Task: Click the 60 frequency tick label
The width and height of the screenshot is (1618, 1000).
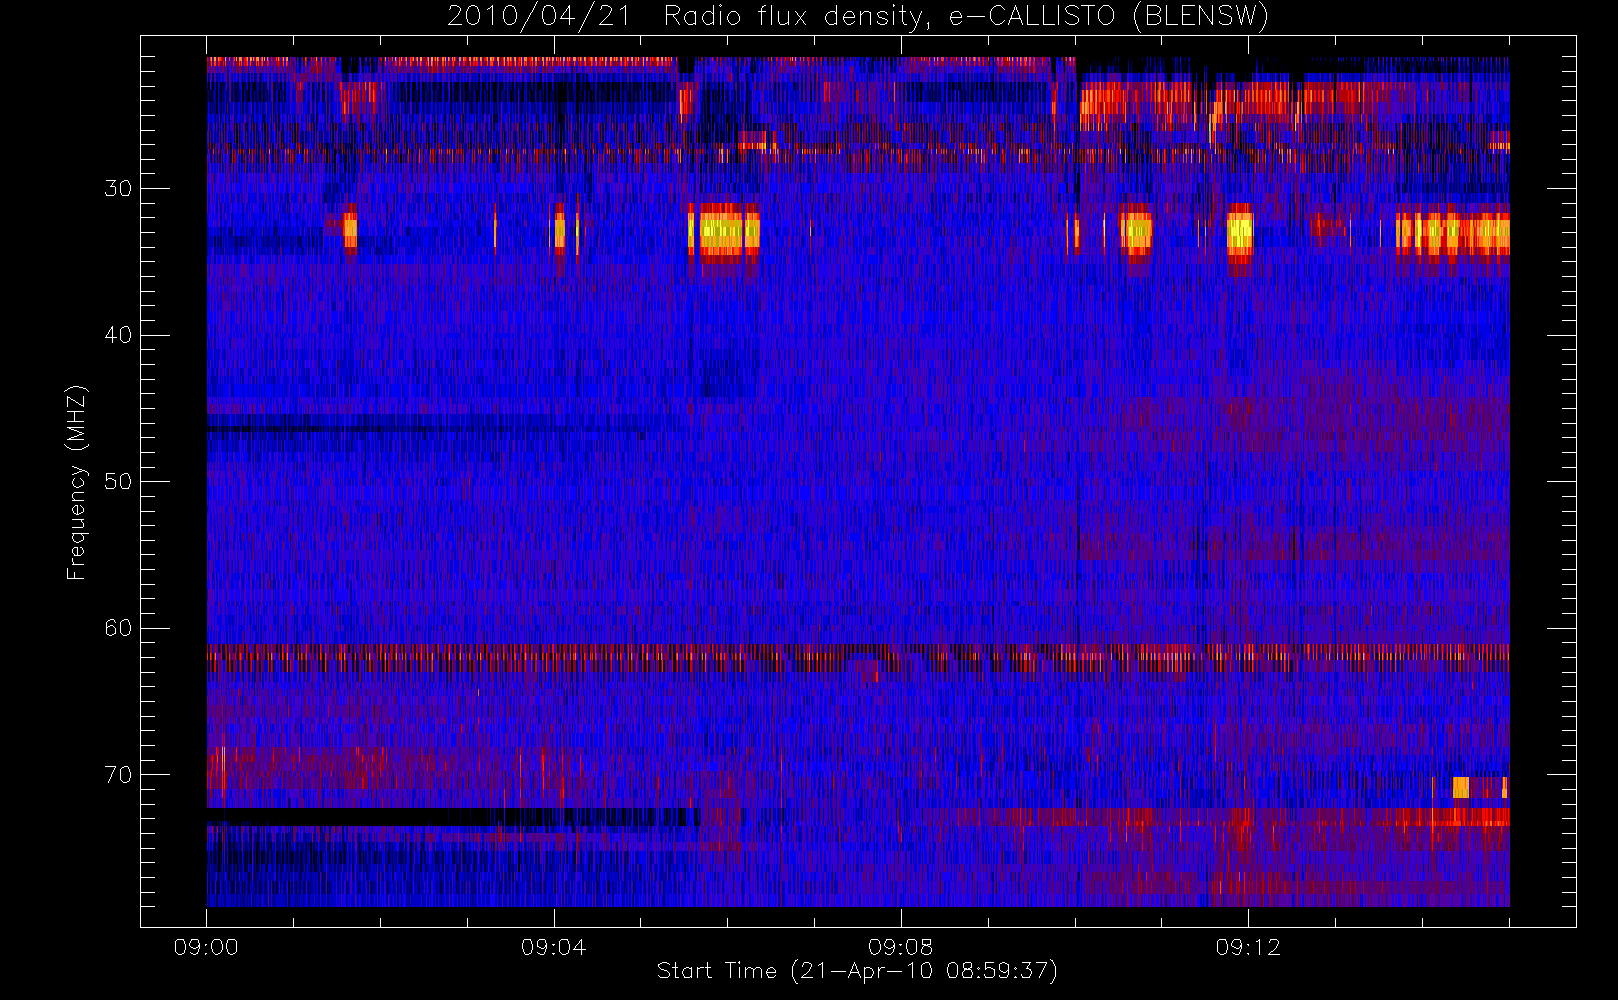Action: point(118,628)
